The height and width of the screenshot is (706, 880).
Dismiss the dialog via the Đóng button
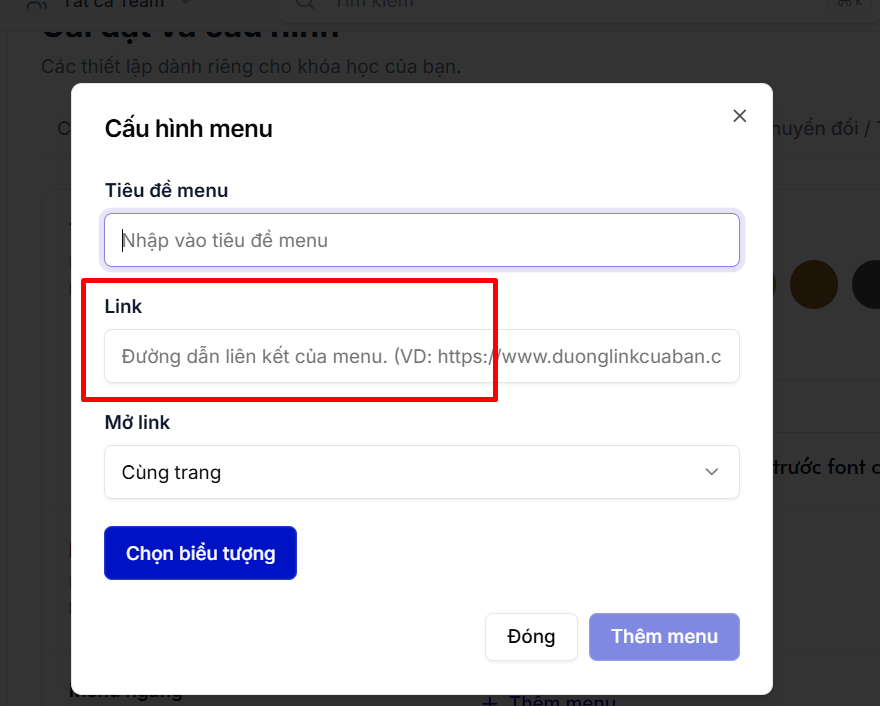[531, 636]
